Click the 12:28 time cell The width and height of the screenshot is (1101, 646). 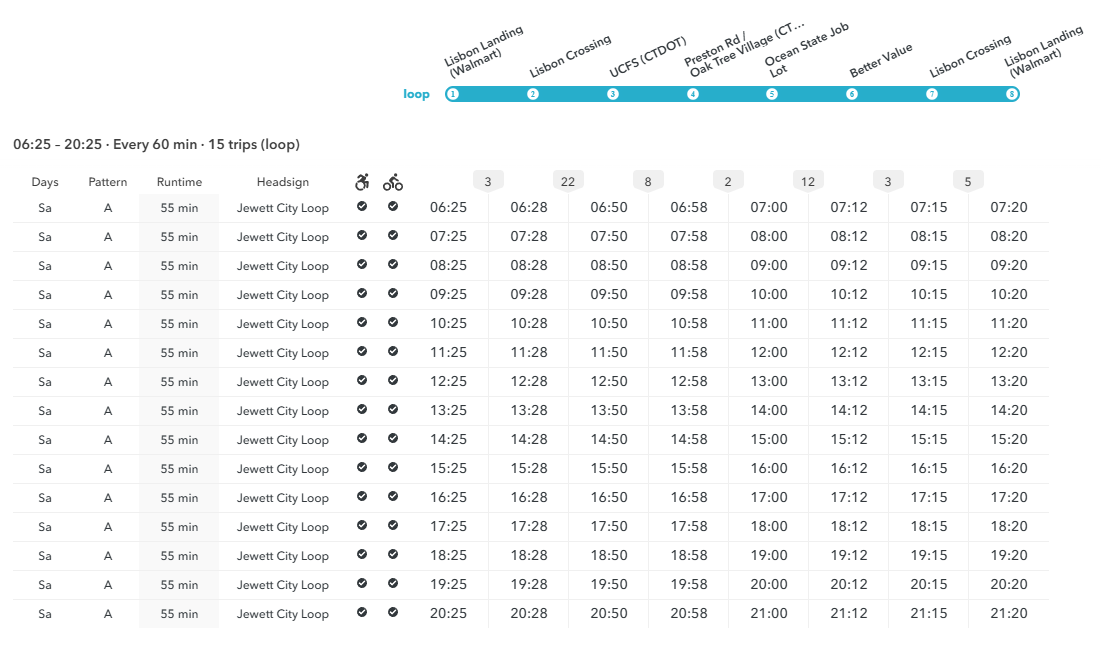click(529, 381)
